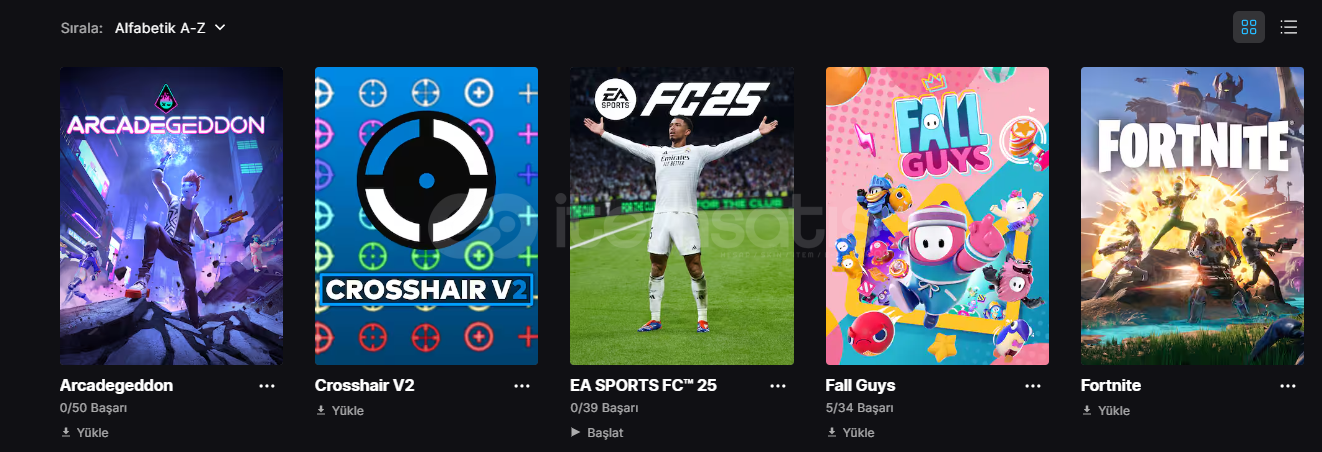This screenshot has width=1322, height=452.
Task: Open Arcadegeddon three-dot options menu
Action: point(267,386)
